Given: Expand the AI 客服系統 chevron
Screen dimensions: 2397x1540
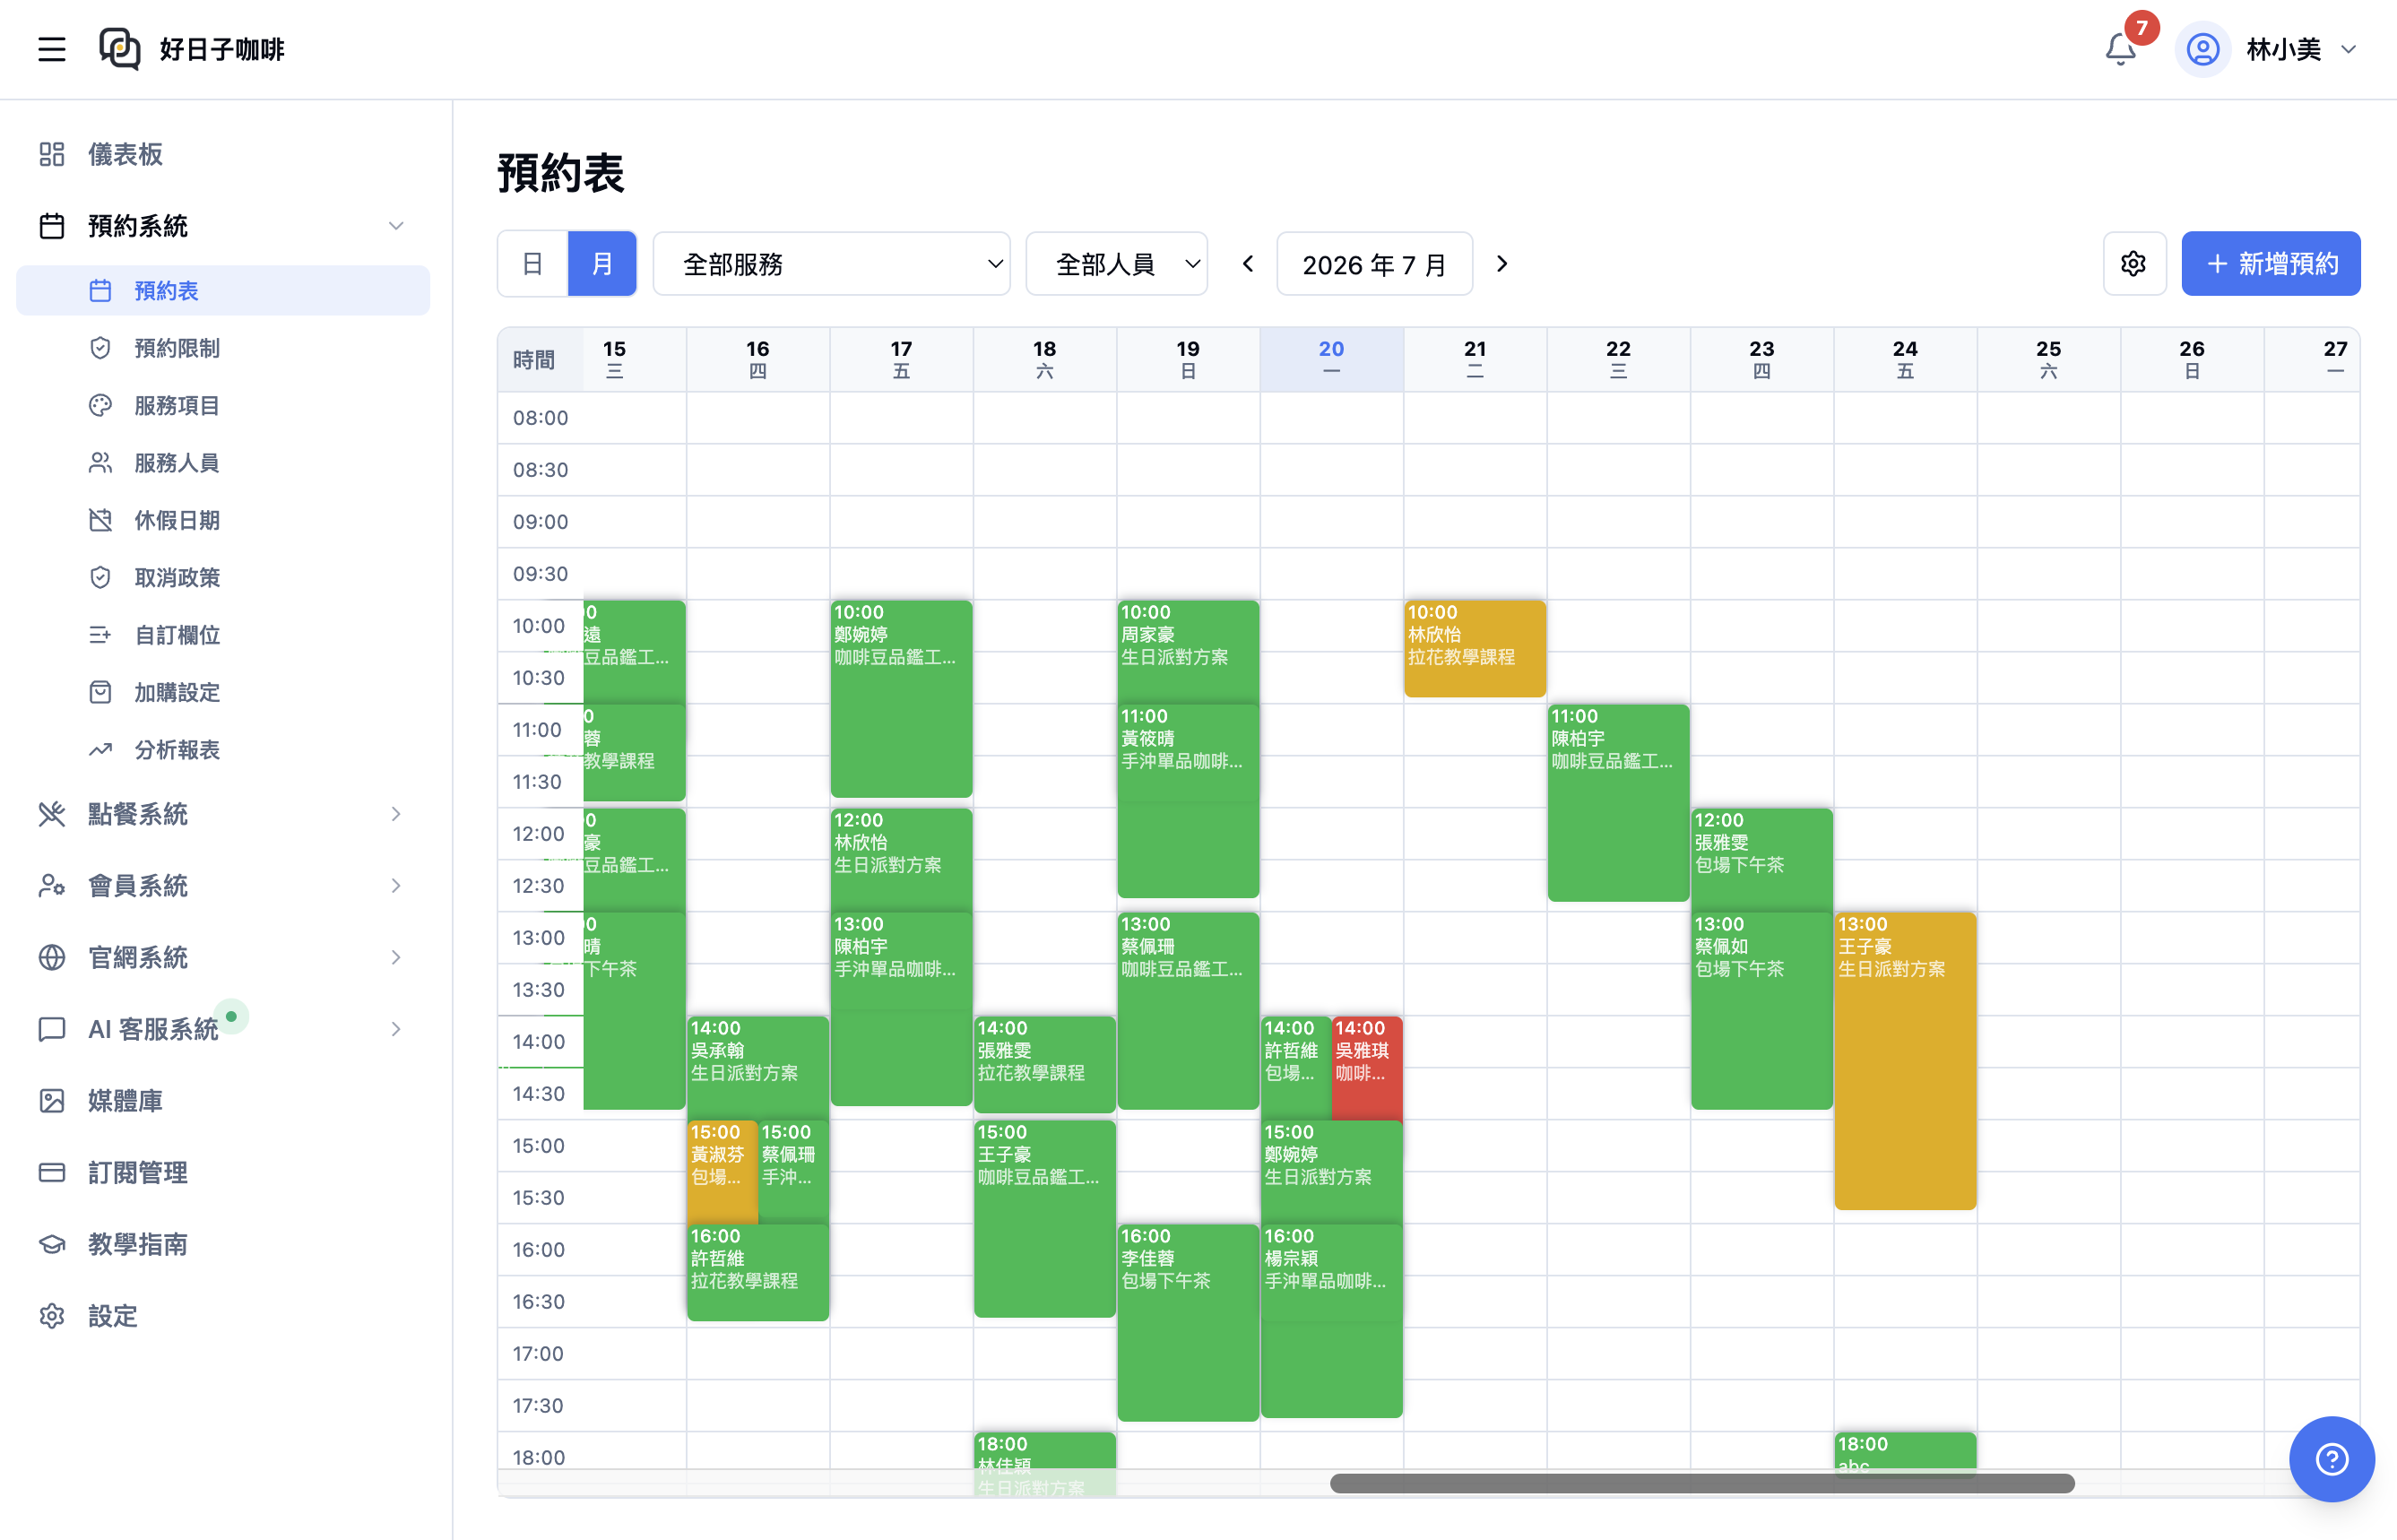Looking at the screenshot, I should coord(396,1029).
